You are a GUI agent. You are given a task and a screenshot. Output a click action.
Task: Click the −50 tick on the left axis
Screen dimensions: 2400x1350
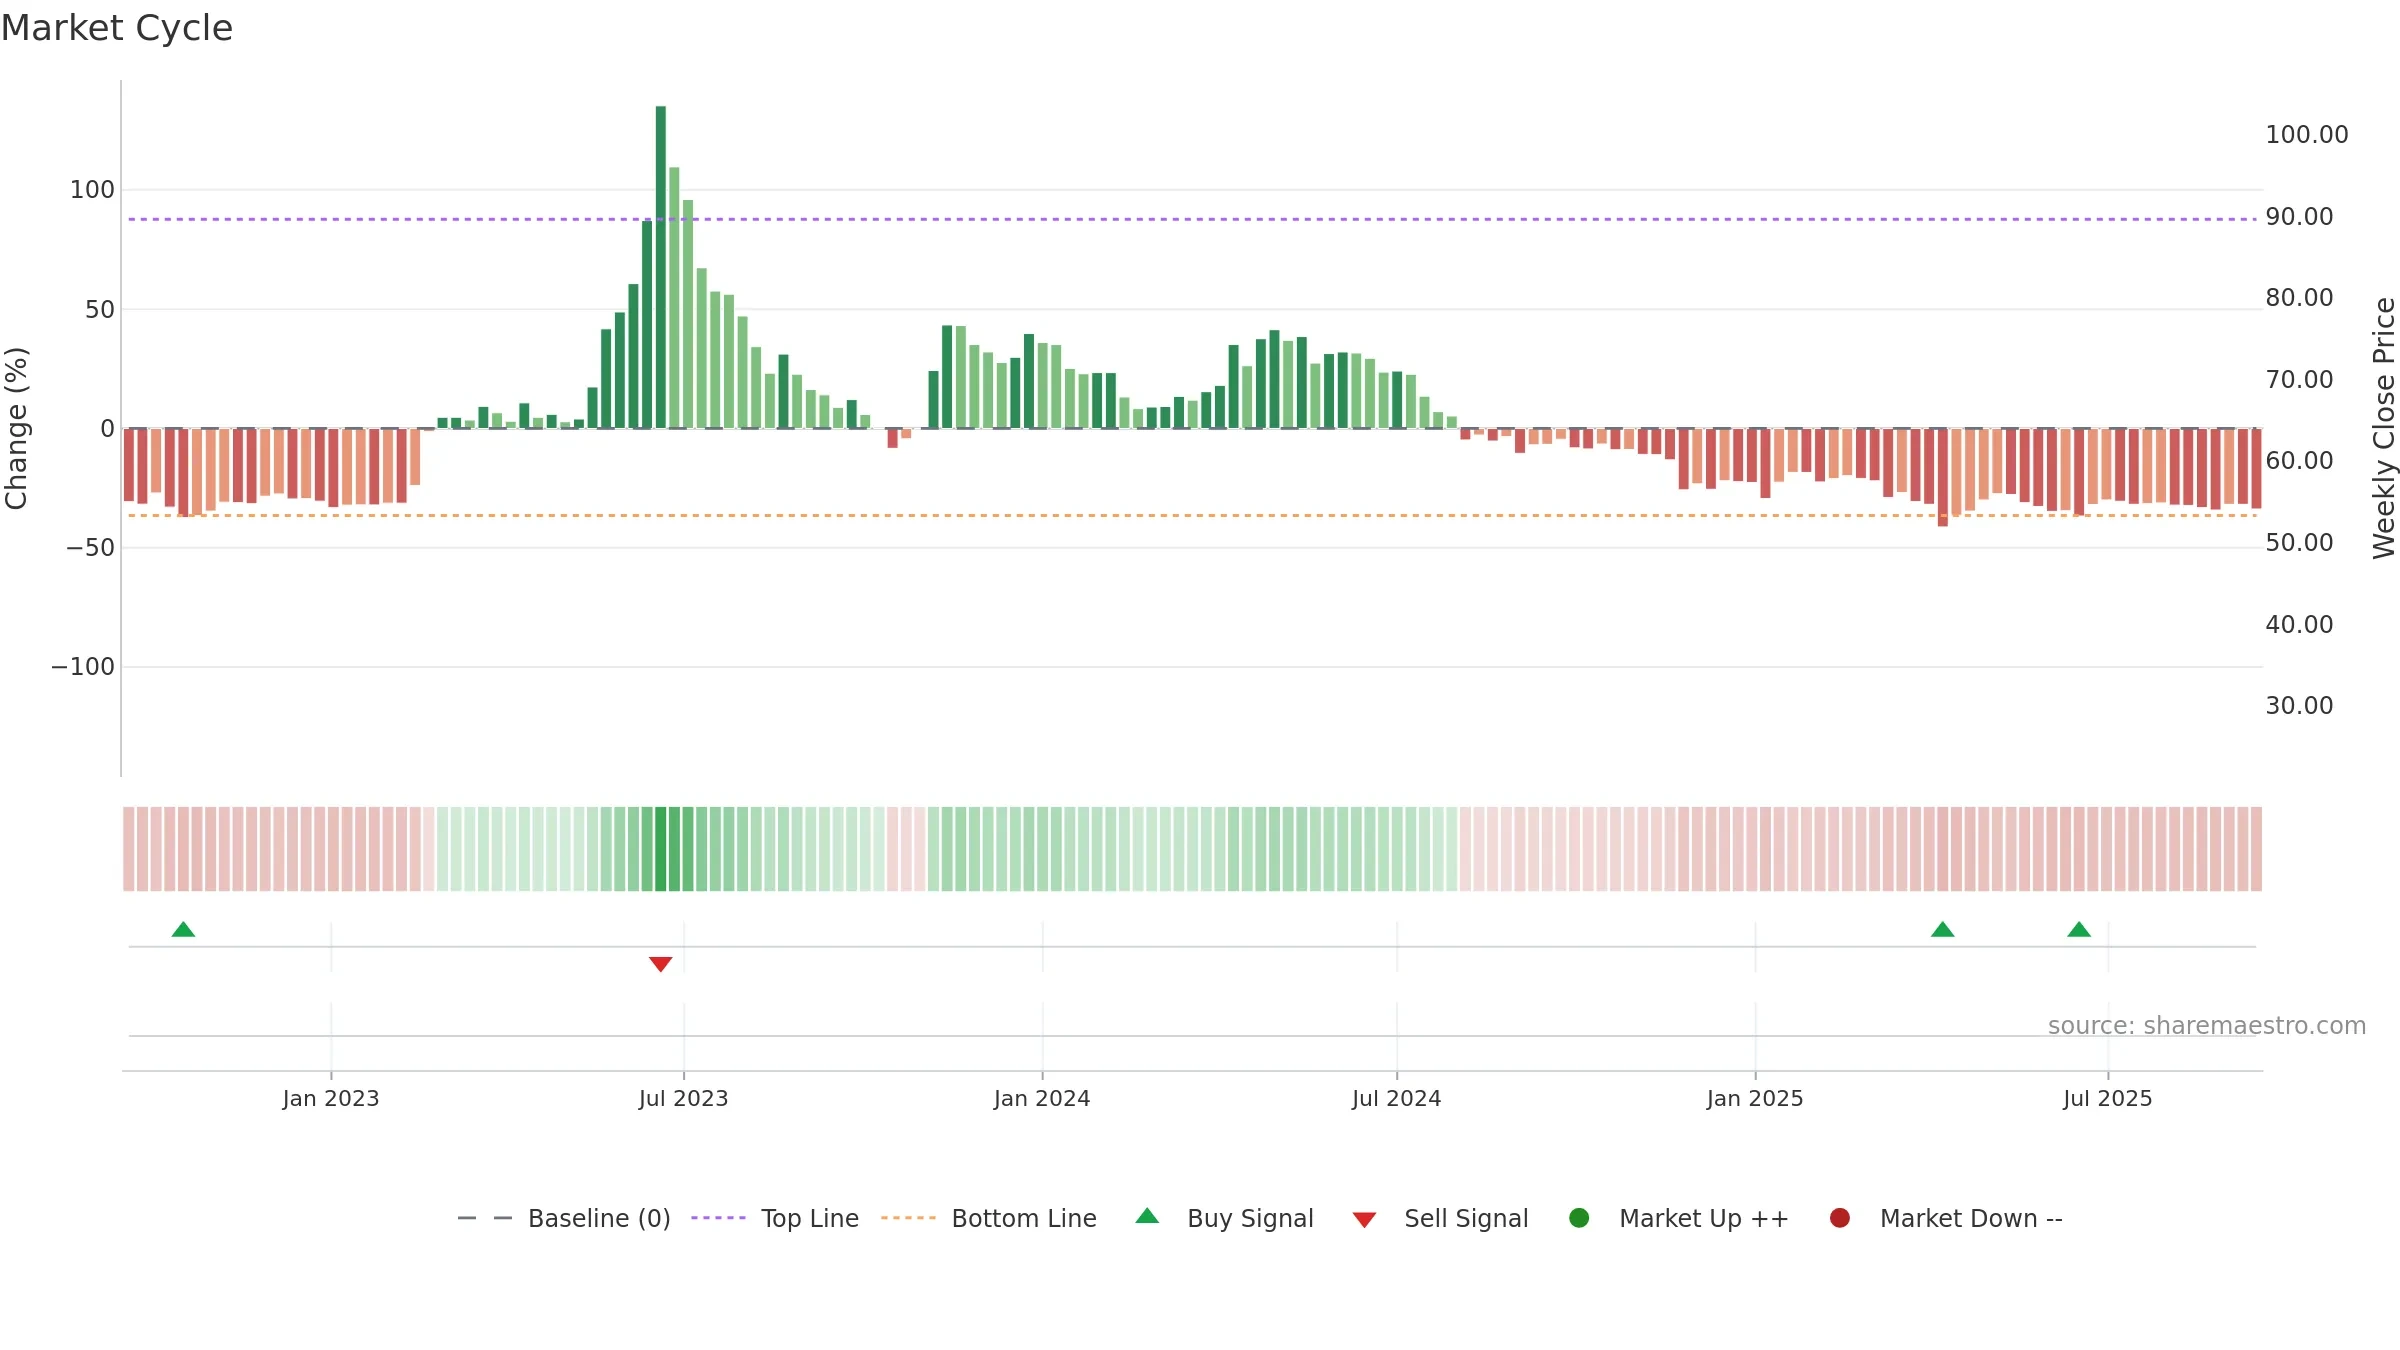[x=90, y=548]
